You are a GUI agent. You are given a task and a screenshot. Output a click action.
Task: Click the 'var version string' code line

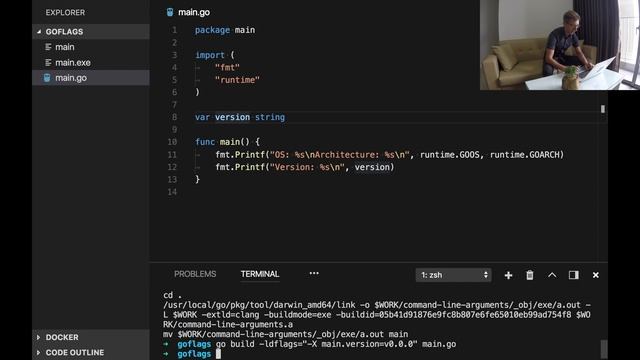(x=240, y=117)
